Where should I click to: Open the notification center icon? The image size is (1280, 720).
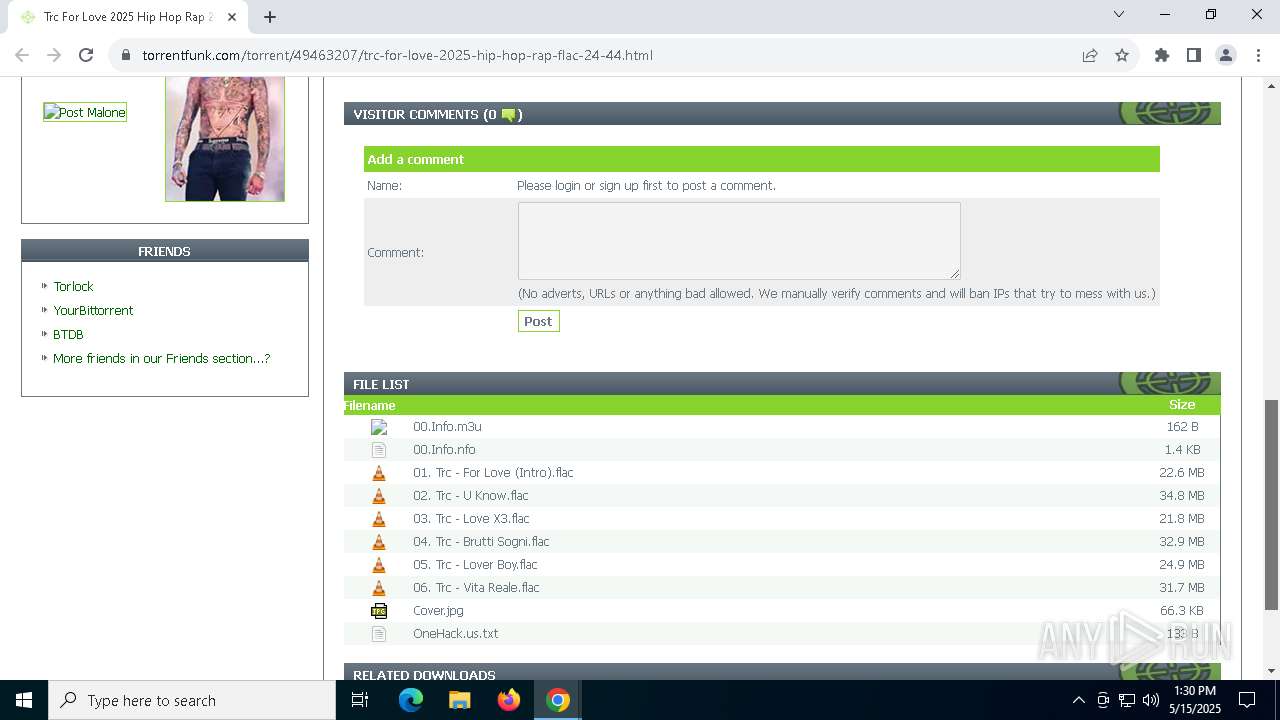(1247, 700)
